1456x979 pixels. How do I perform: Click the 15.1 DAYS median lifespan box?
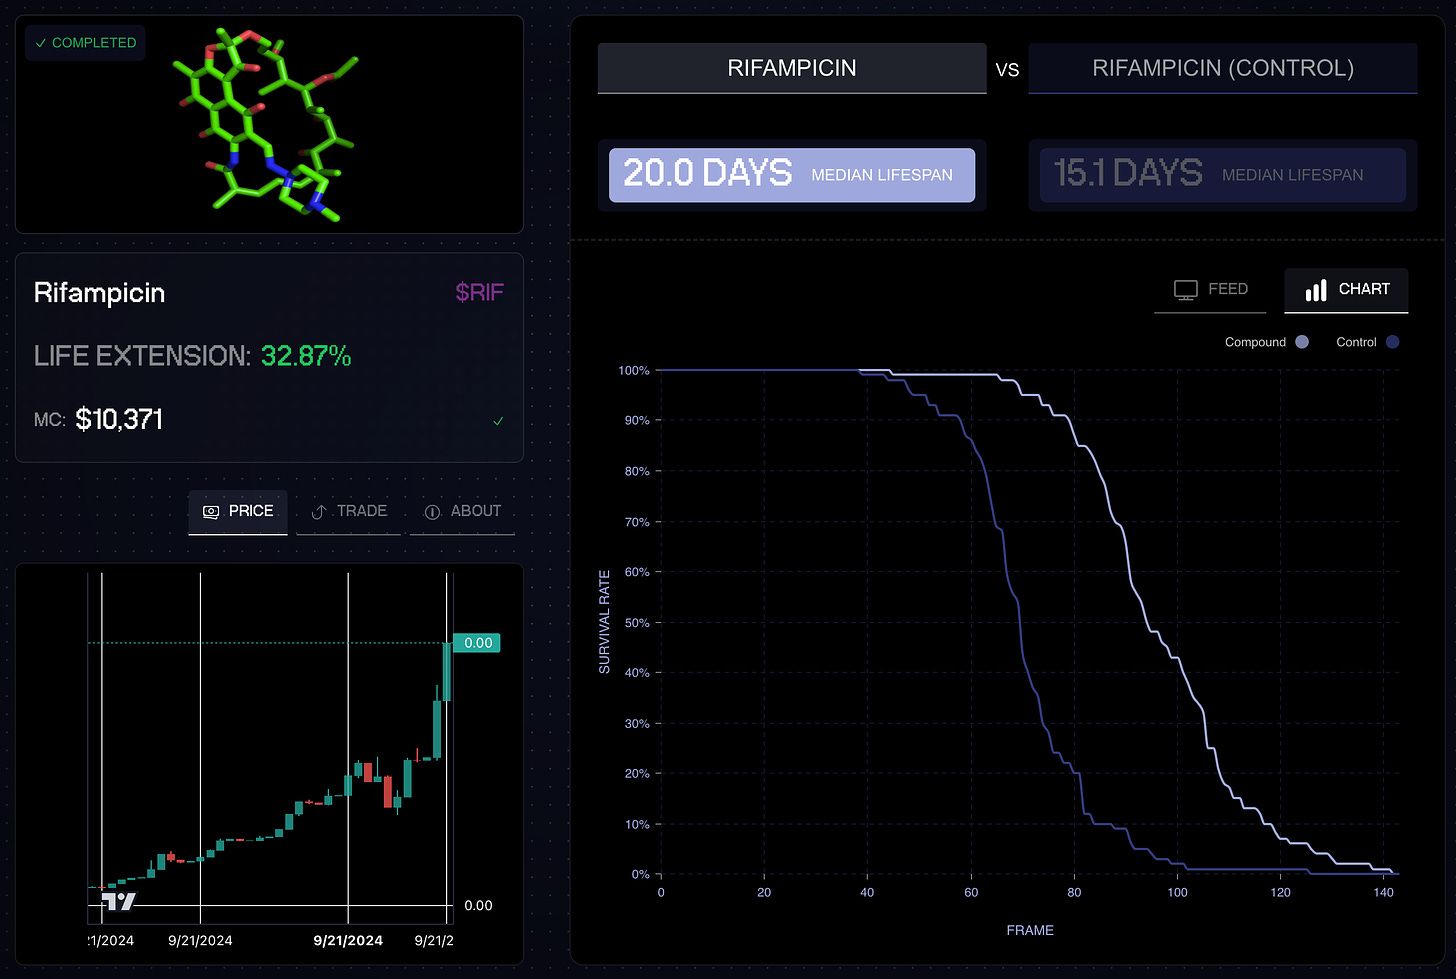click(x=1222, y=175)
